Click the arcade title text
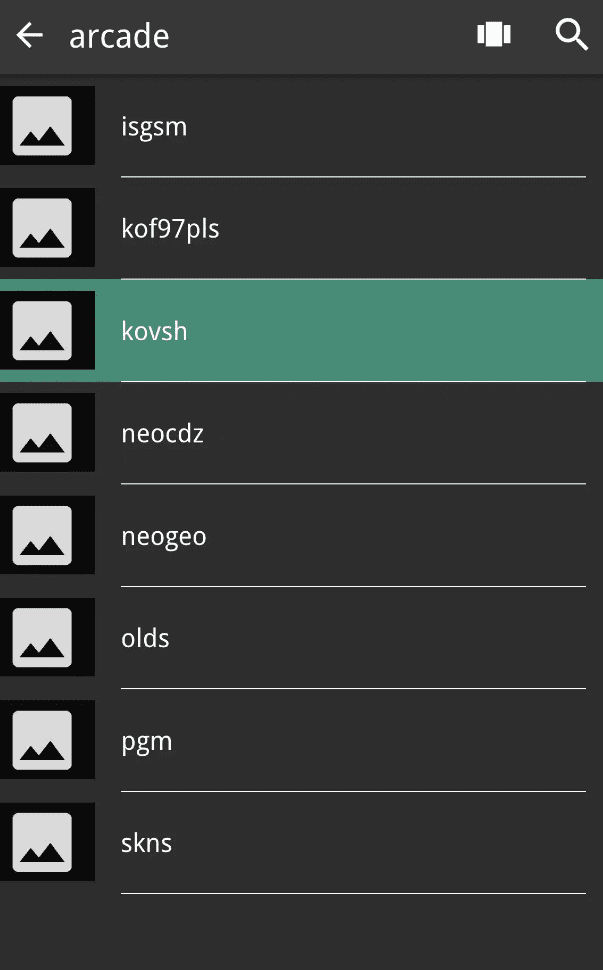603x970 pixels. (119, 36)
